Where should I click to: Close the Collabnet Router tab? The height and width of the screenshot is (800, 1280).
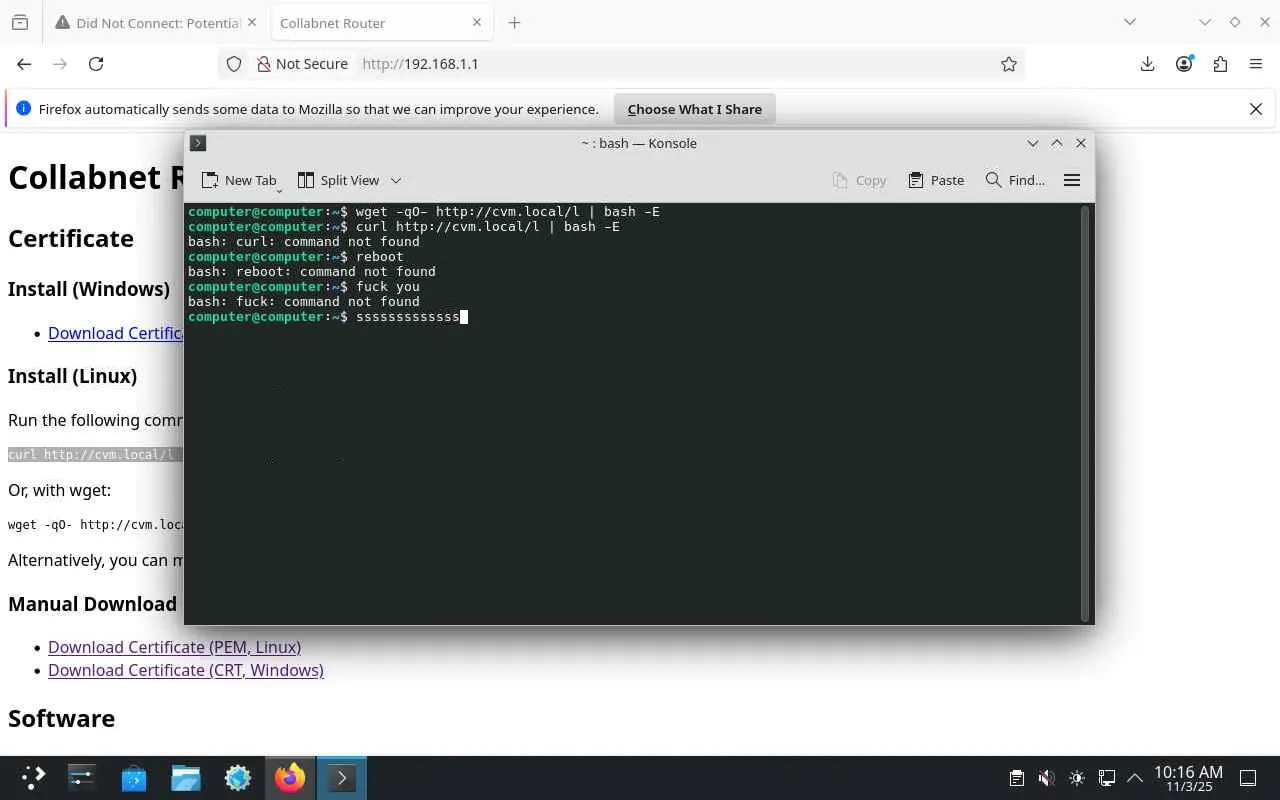(x=477, y=23)
